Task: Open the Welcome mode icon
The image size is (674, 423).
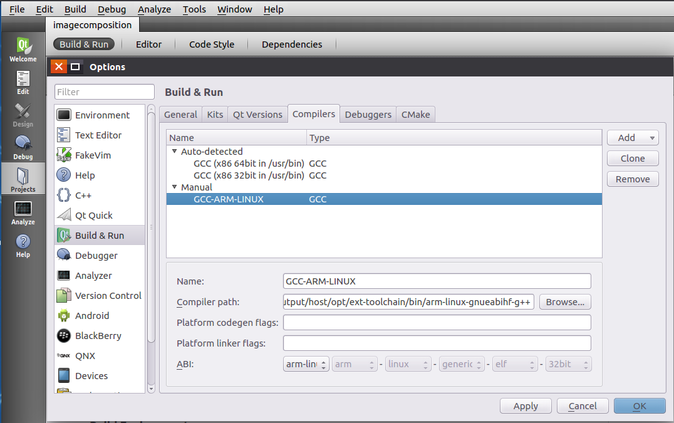Action: (22, 48)
